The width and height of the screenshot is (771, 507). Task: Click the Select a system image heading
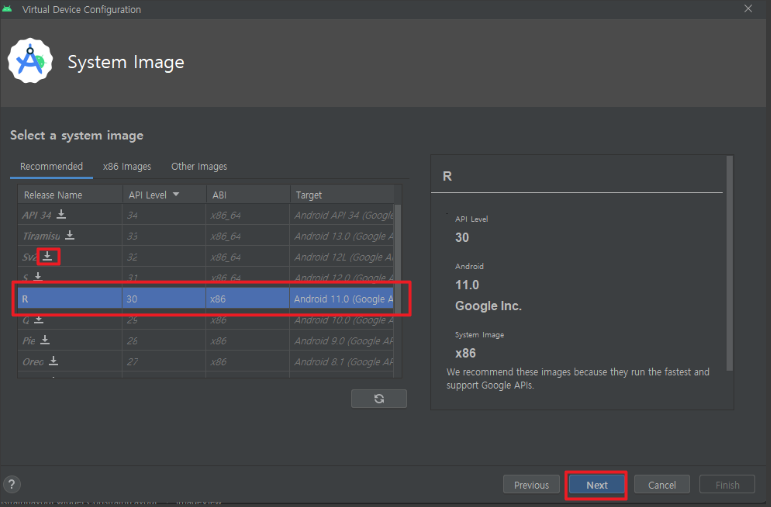pos(77,135)
